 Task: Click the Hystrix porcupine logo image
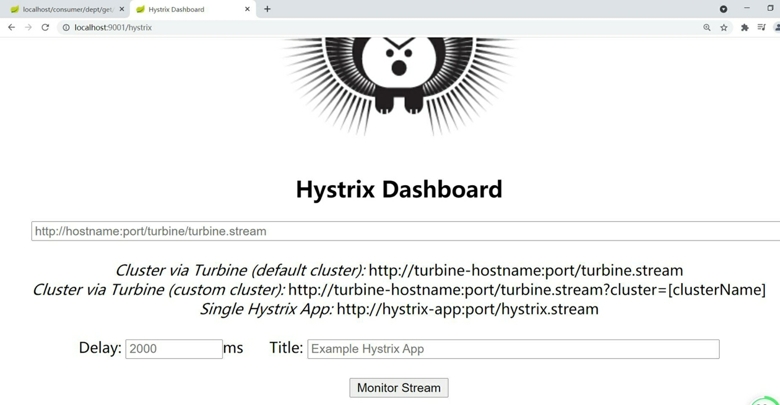coord(399,86)
